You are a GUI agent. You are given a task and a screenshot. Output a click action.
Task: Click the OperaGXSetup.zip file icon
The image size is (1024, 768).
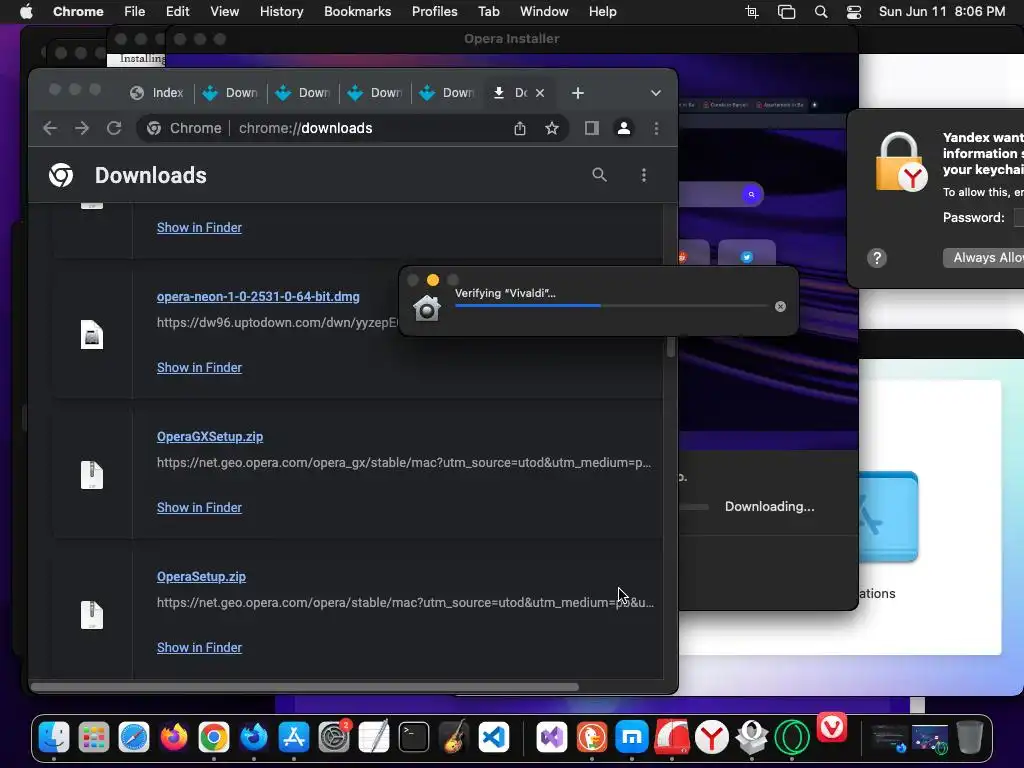tap(92, 475)
